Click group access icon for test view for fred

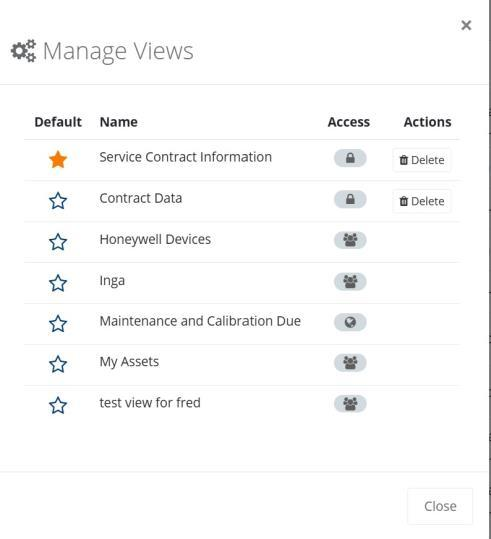pyautogui.click(x=350, y=404)
